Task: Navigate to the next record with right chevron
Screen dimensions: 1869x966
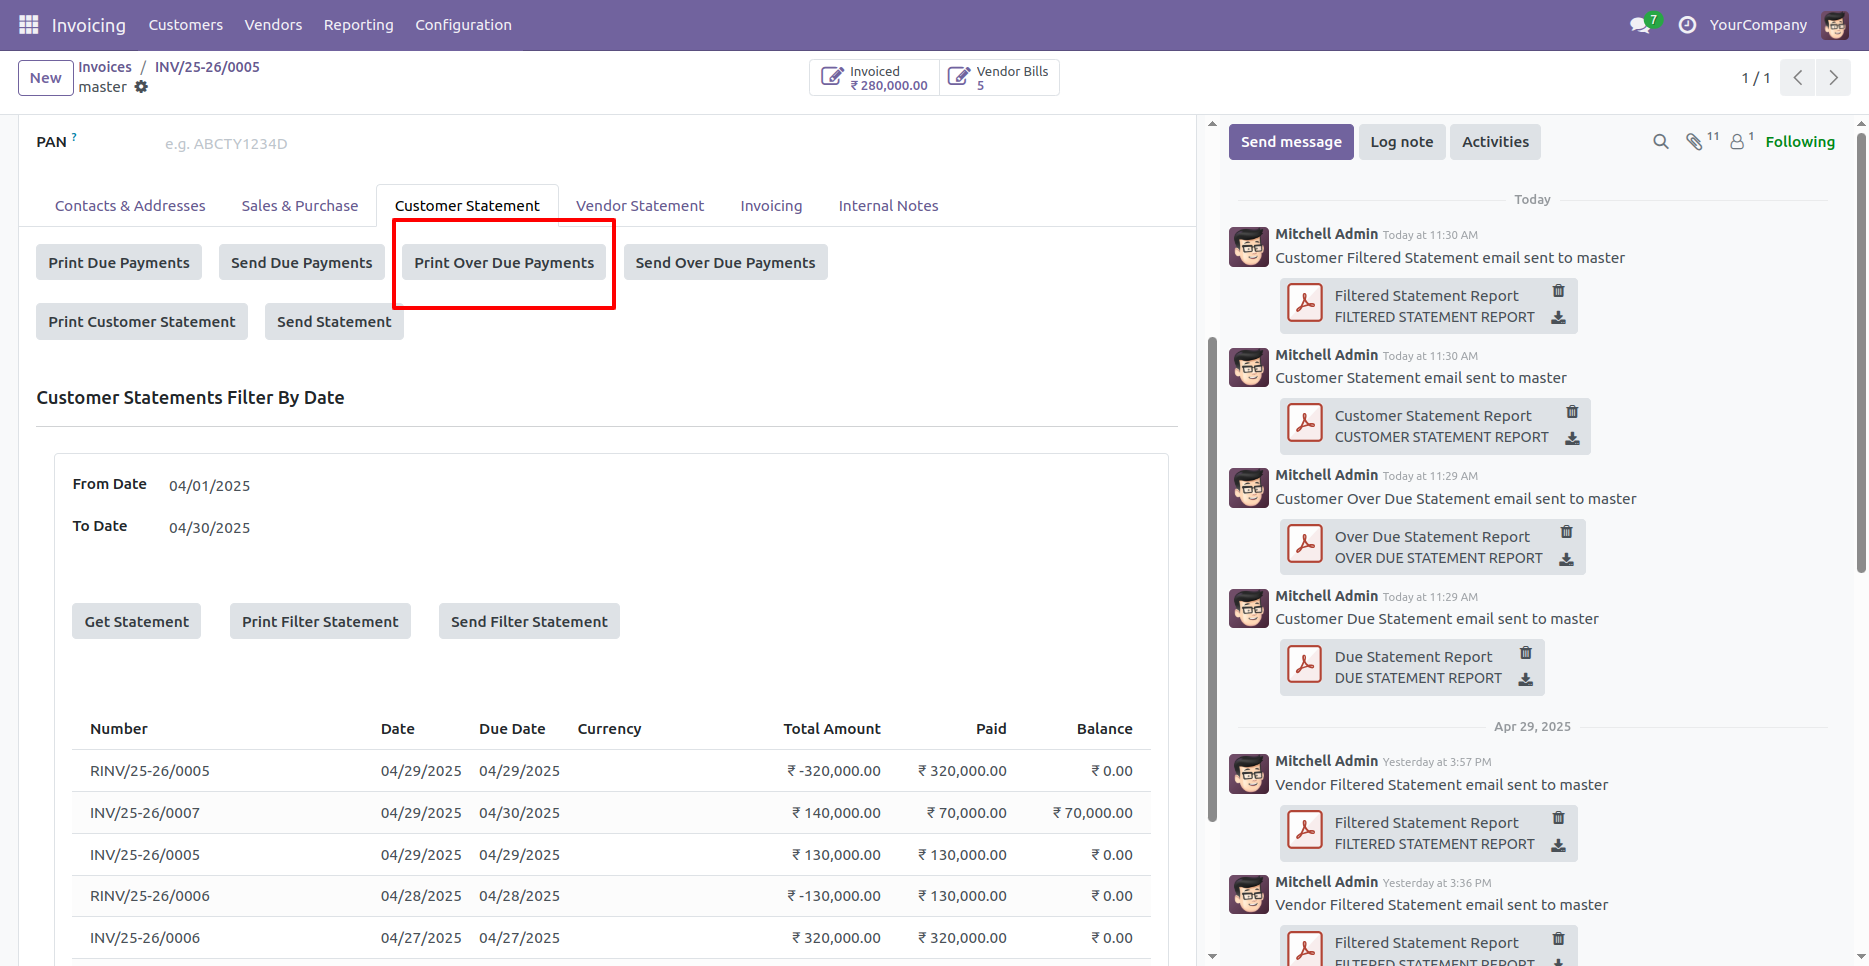Action: click(1833, 77)
